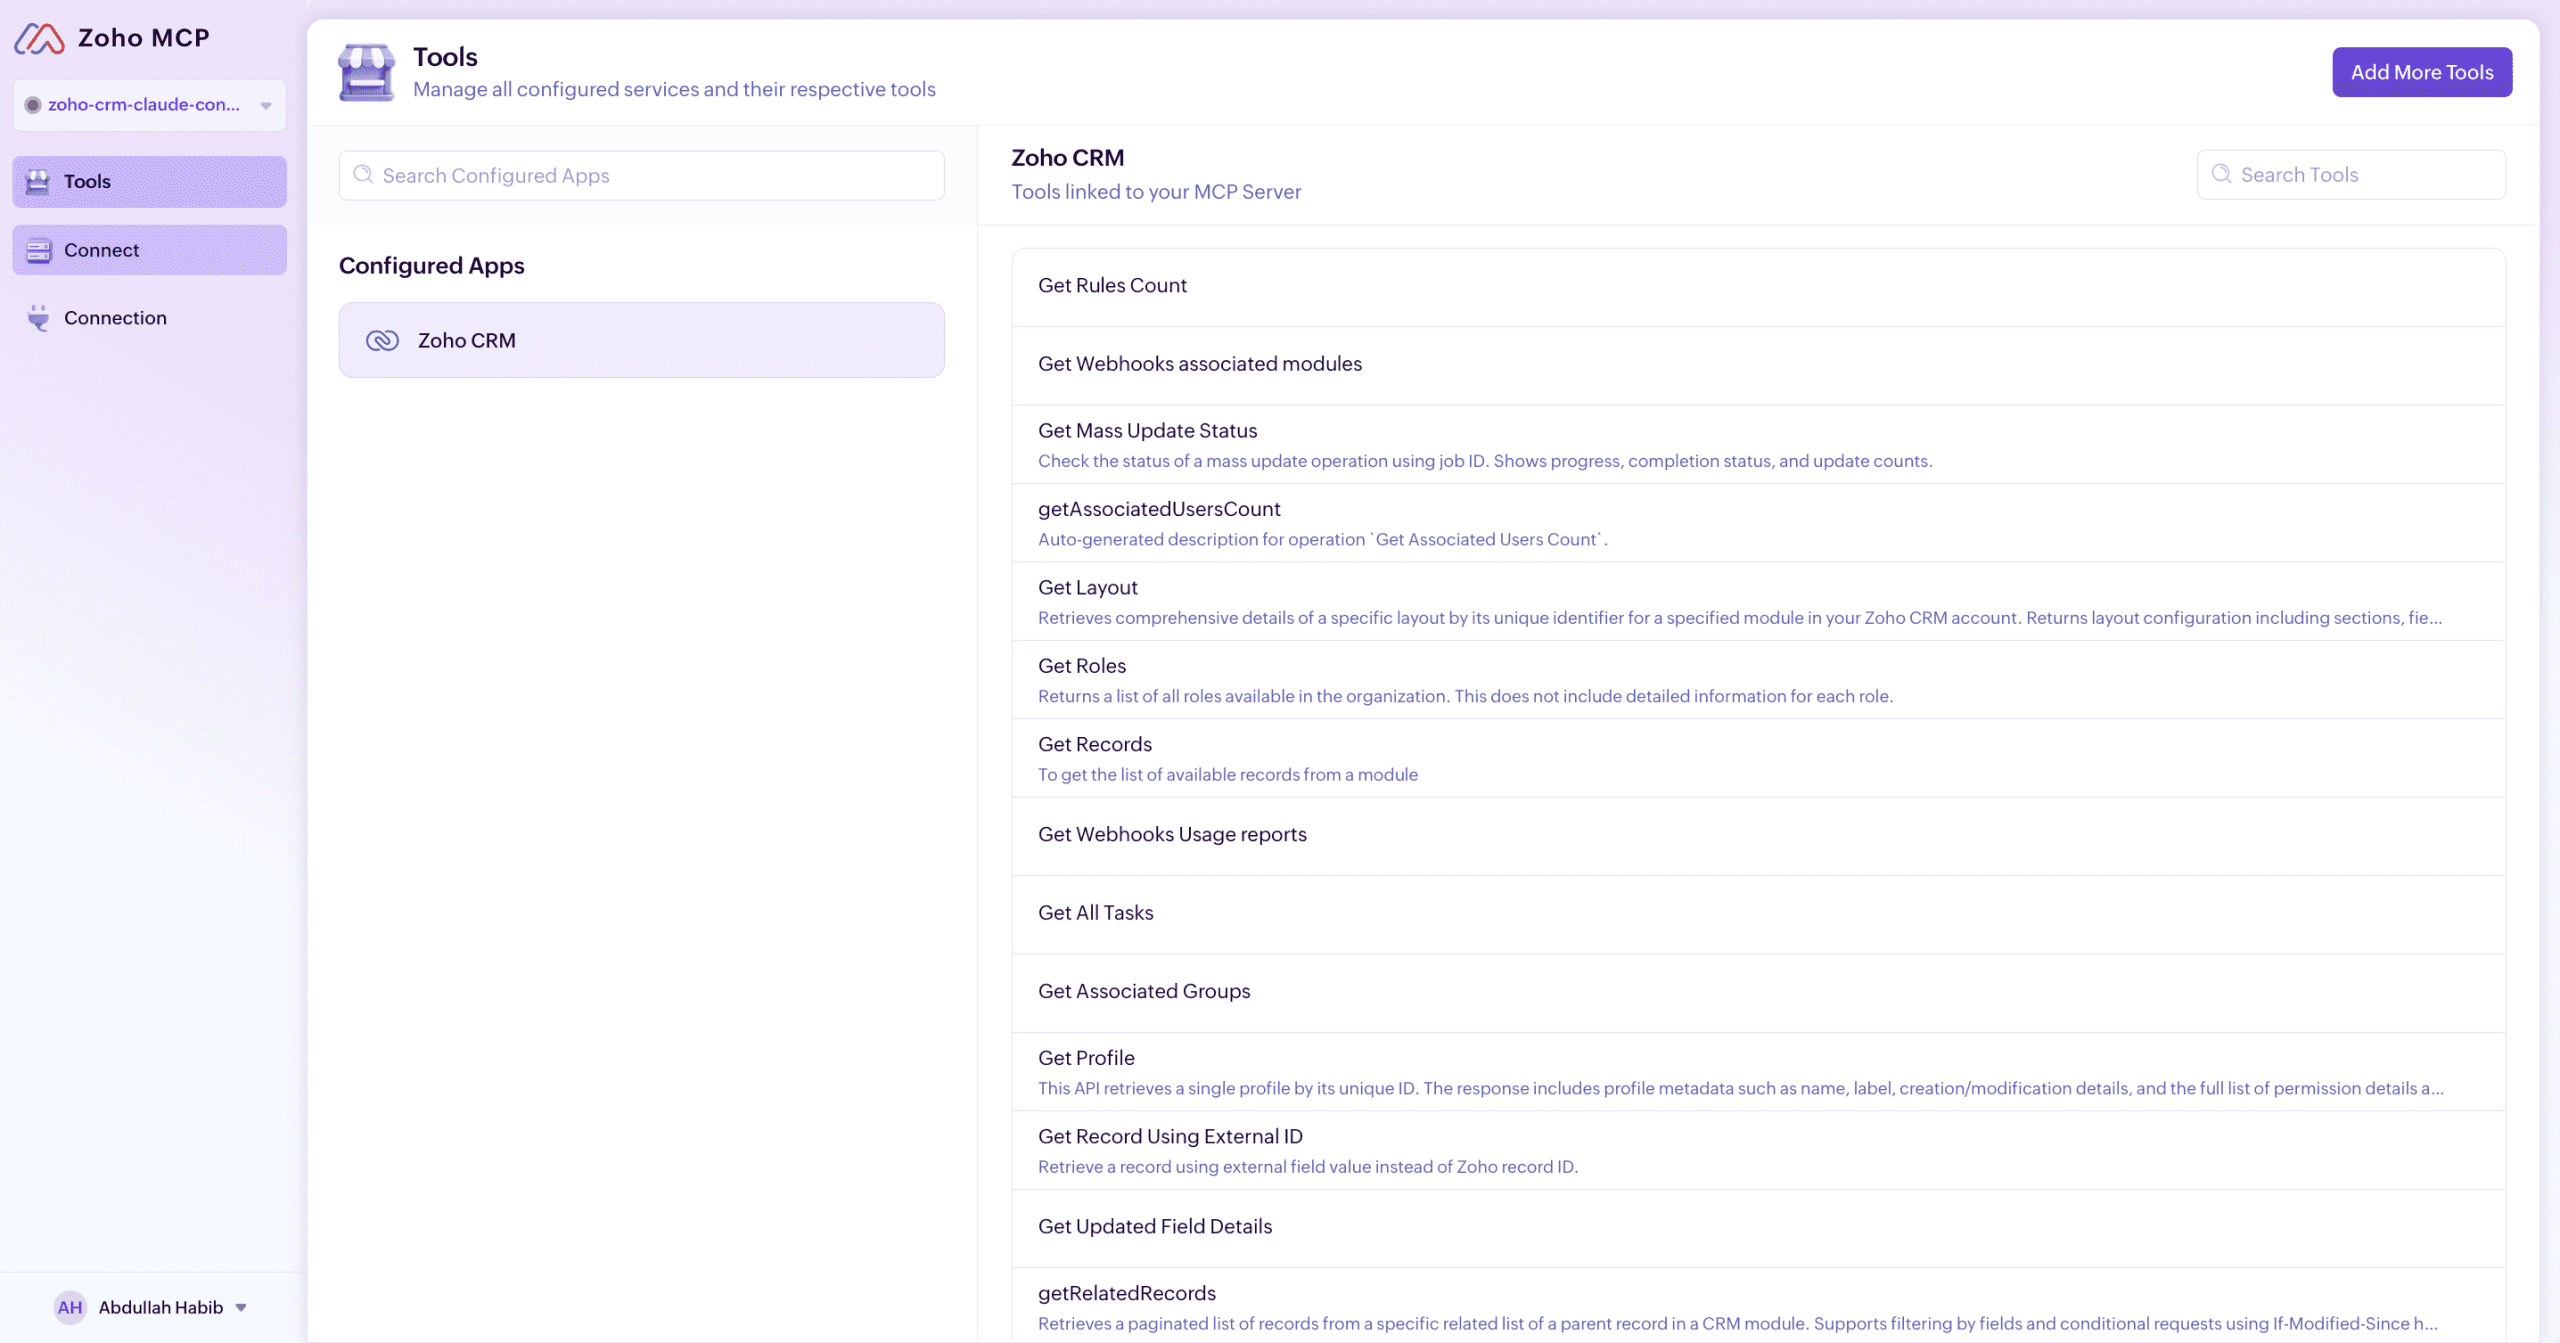Viewport: 2560px width, 1343px height.
Task: Click the magnifier icon in Search Tools field
Action: coord(2221,174)
